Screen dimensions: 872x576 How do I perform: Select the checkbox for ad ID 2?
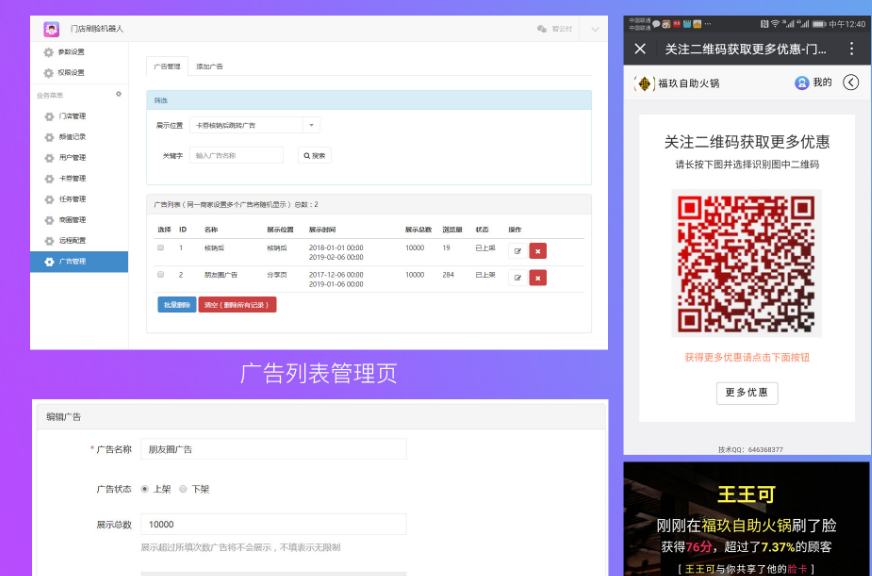(x=161, y=274)
